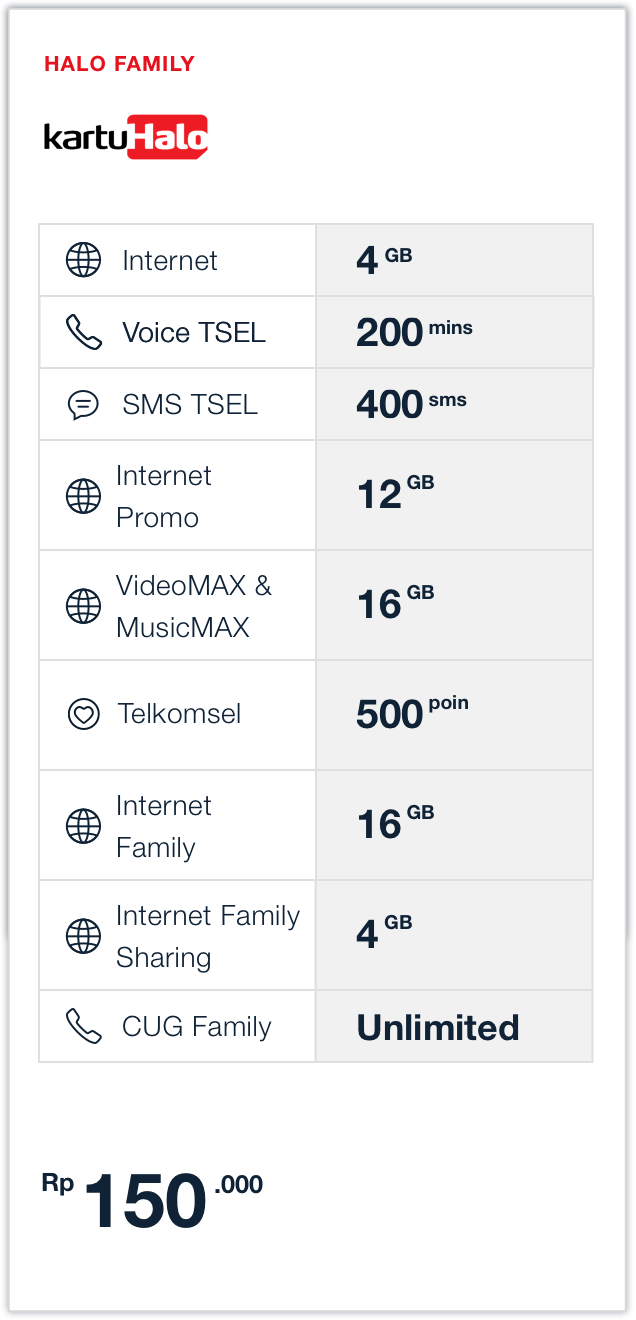The width and height of the screenshot is (636, 1320).
Task: Click the globe icon beside VideoMAX & MusicMAX
Action: pos(83,606)
